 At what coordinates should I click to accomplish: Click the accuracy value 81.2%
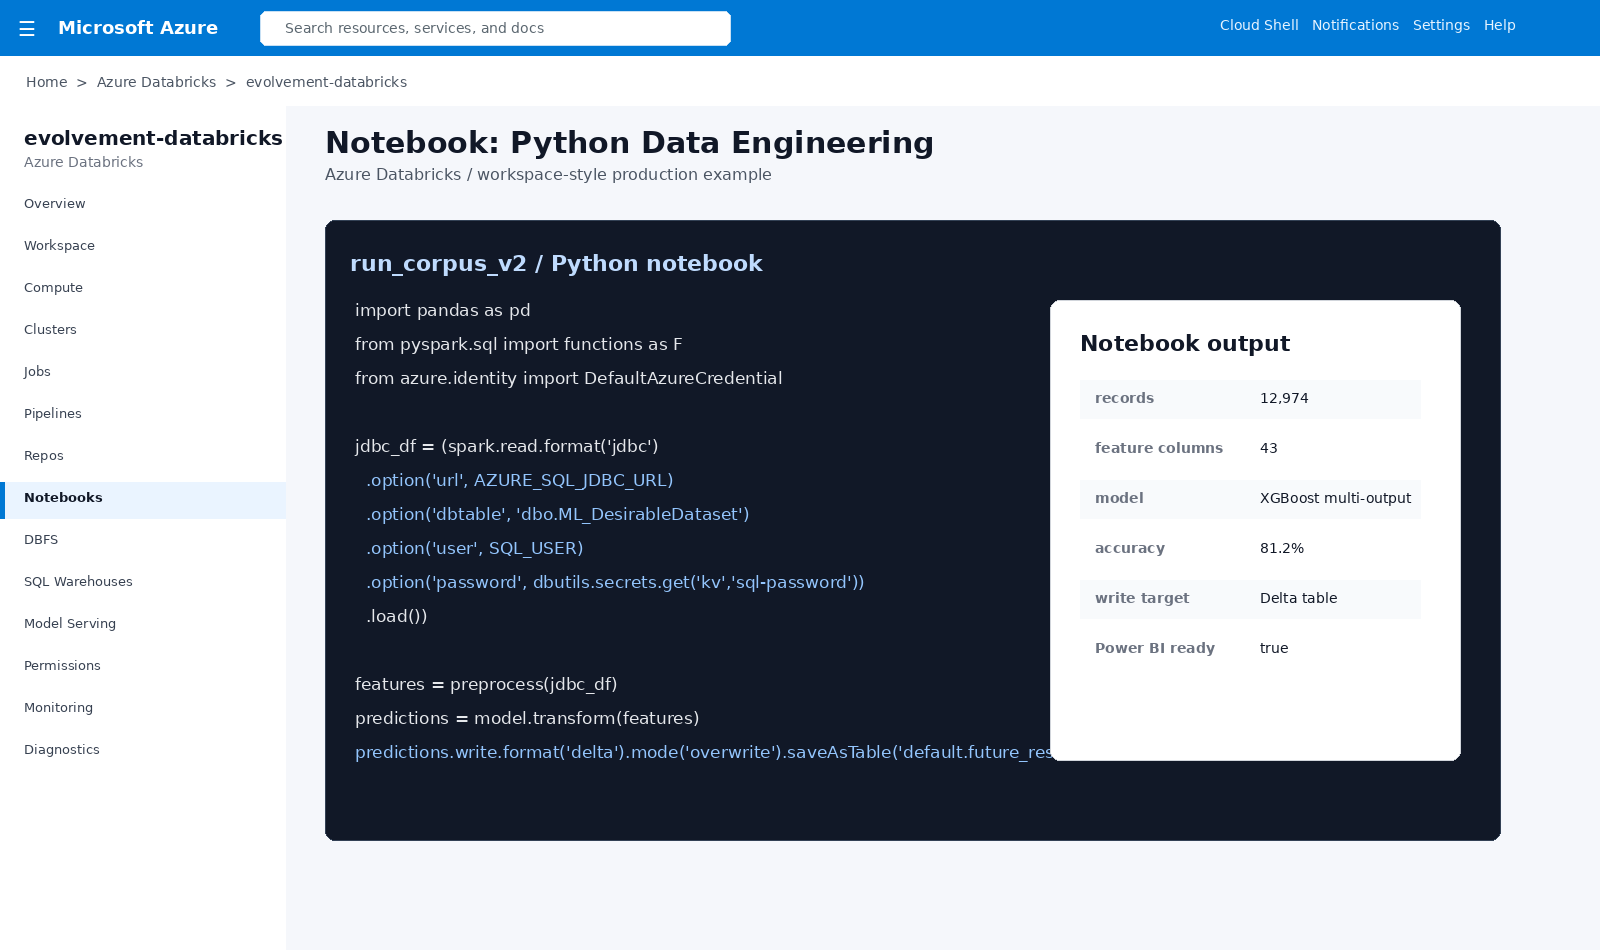1282,548
